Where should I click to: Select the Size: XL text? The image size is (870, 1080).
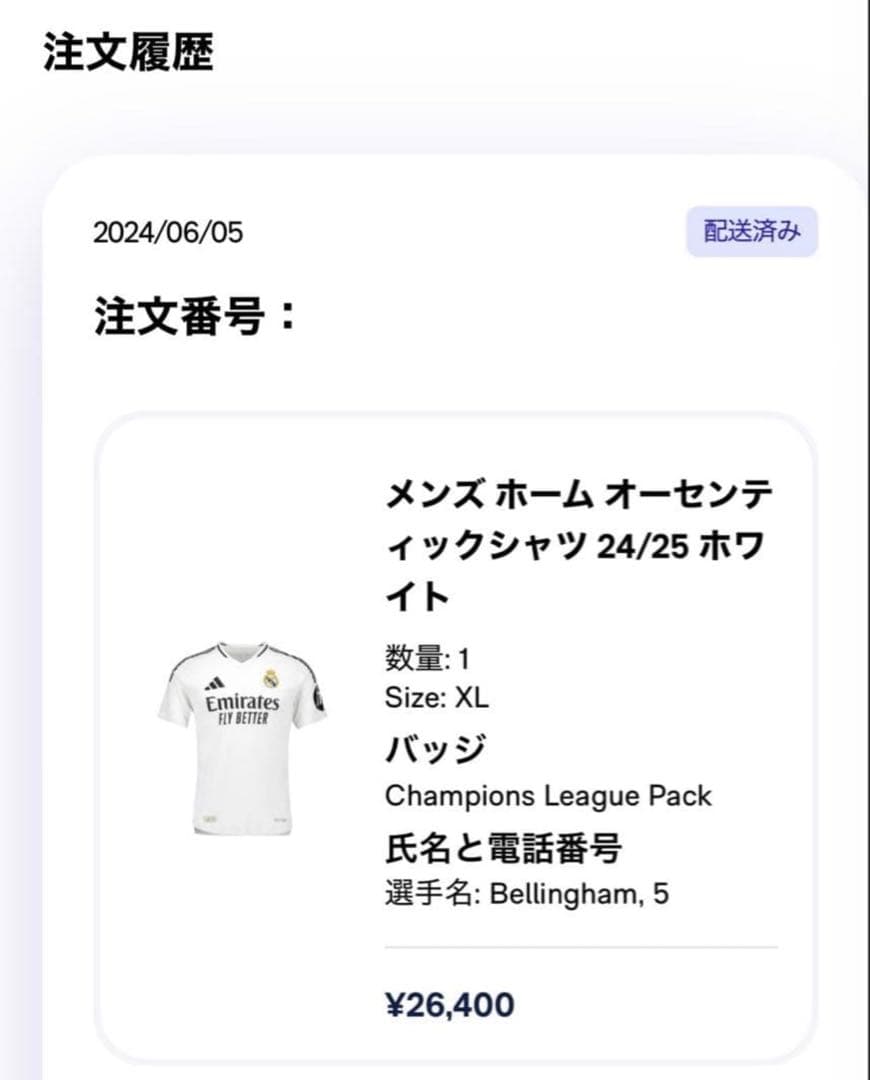pos(437,698)
